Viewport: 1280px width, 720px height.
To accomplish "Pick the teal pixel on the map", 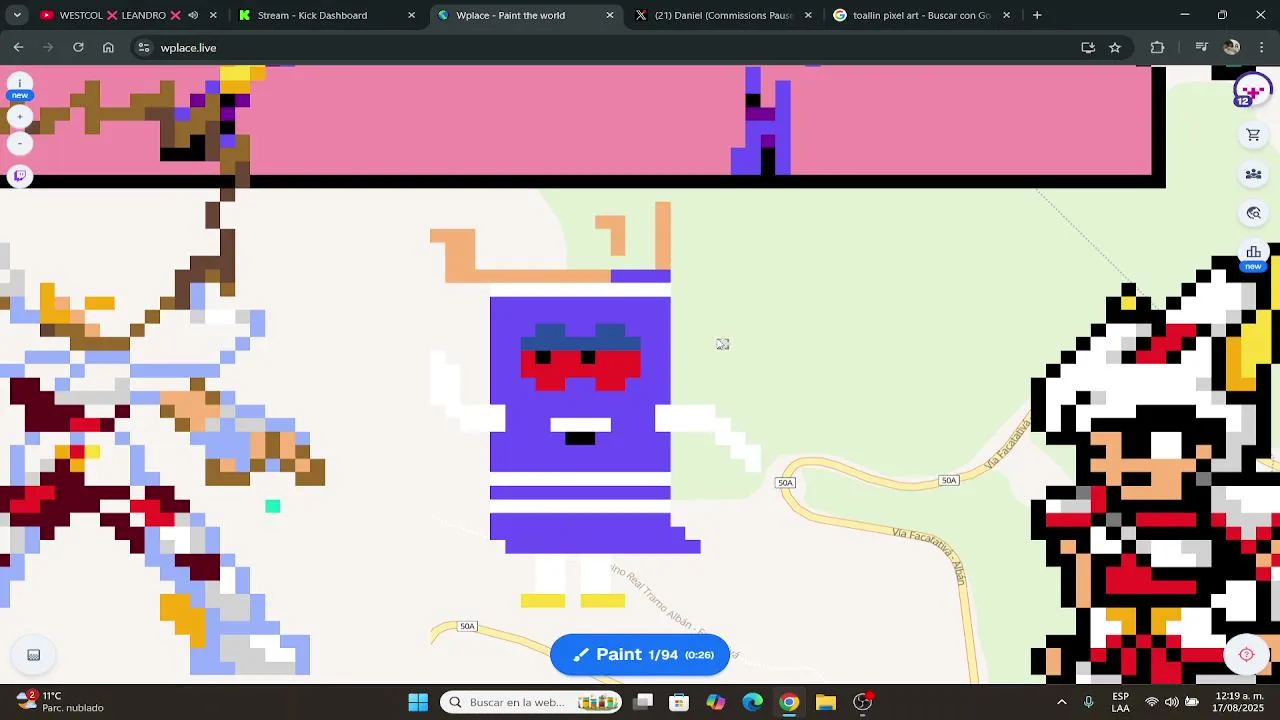I will coord(273,506).
